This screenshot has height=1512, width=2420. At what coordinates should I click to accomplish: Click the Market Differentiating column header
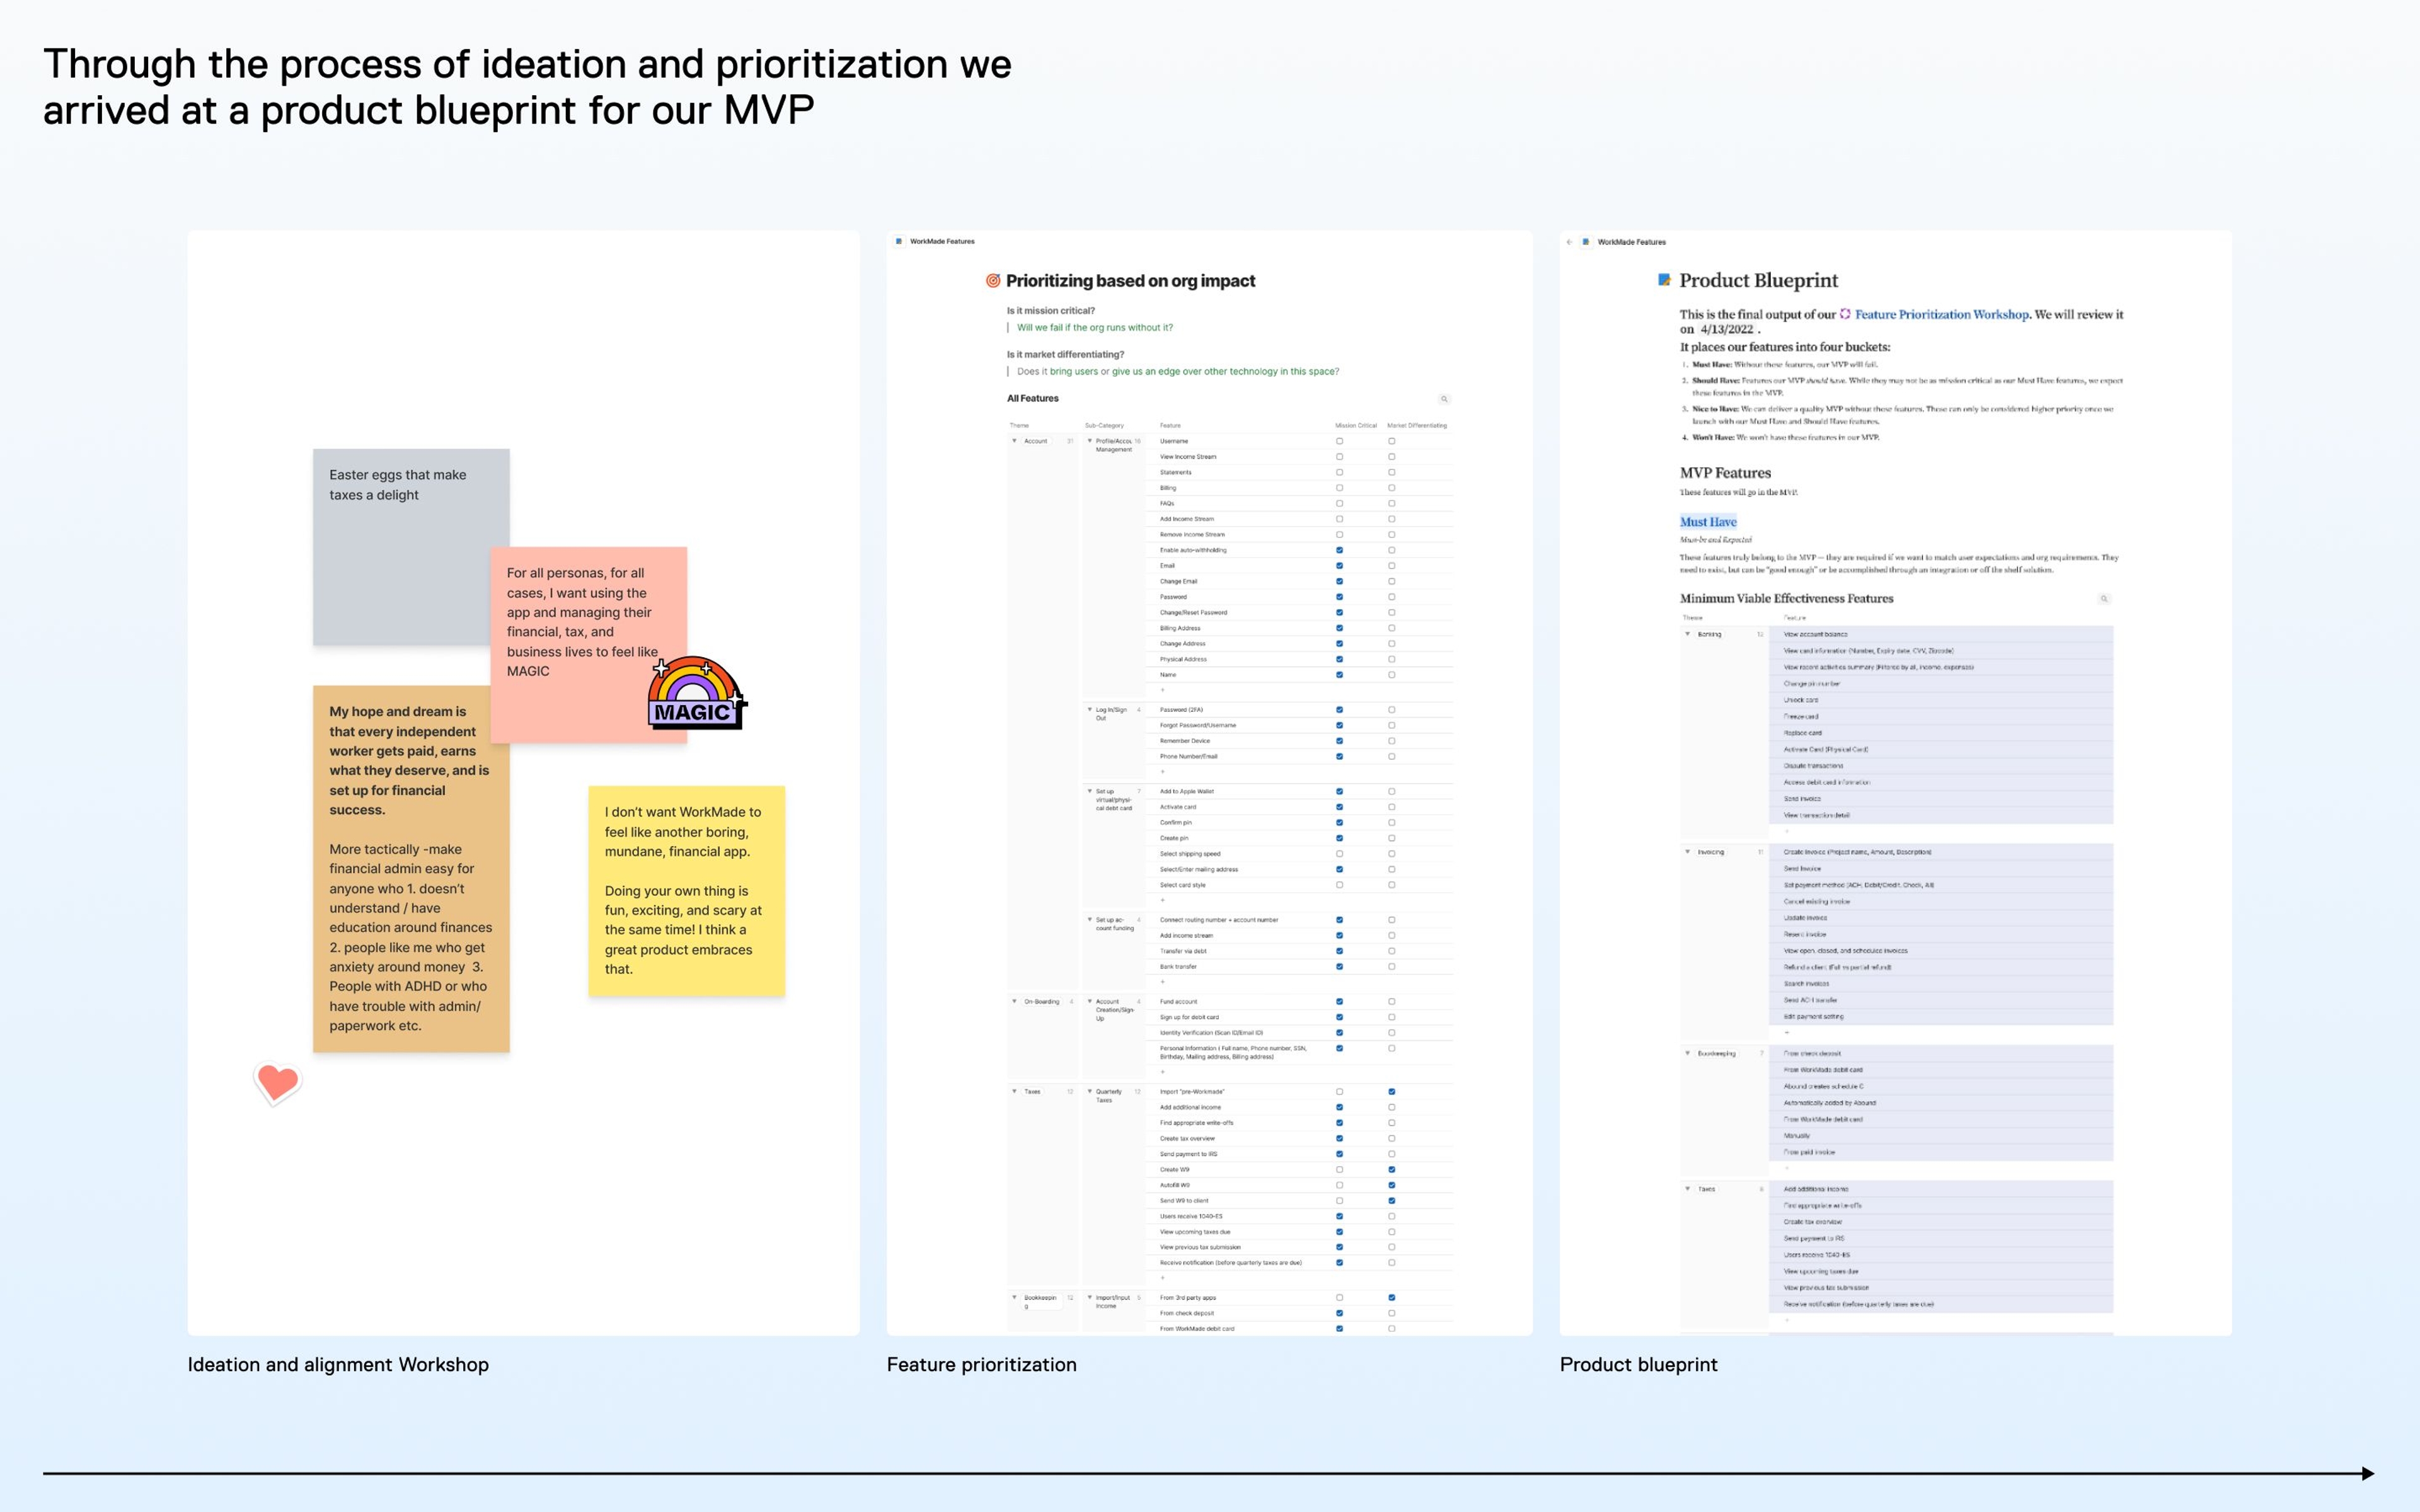pos(1417,426)
